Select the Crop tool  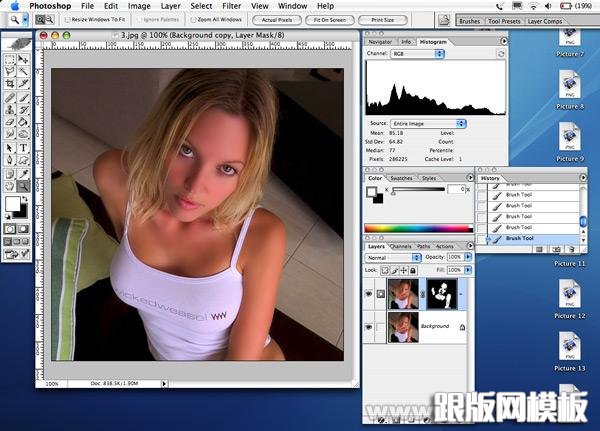tap(10, 83)
